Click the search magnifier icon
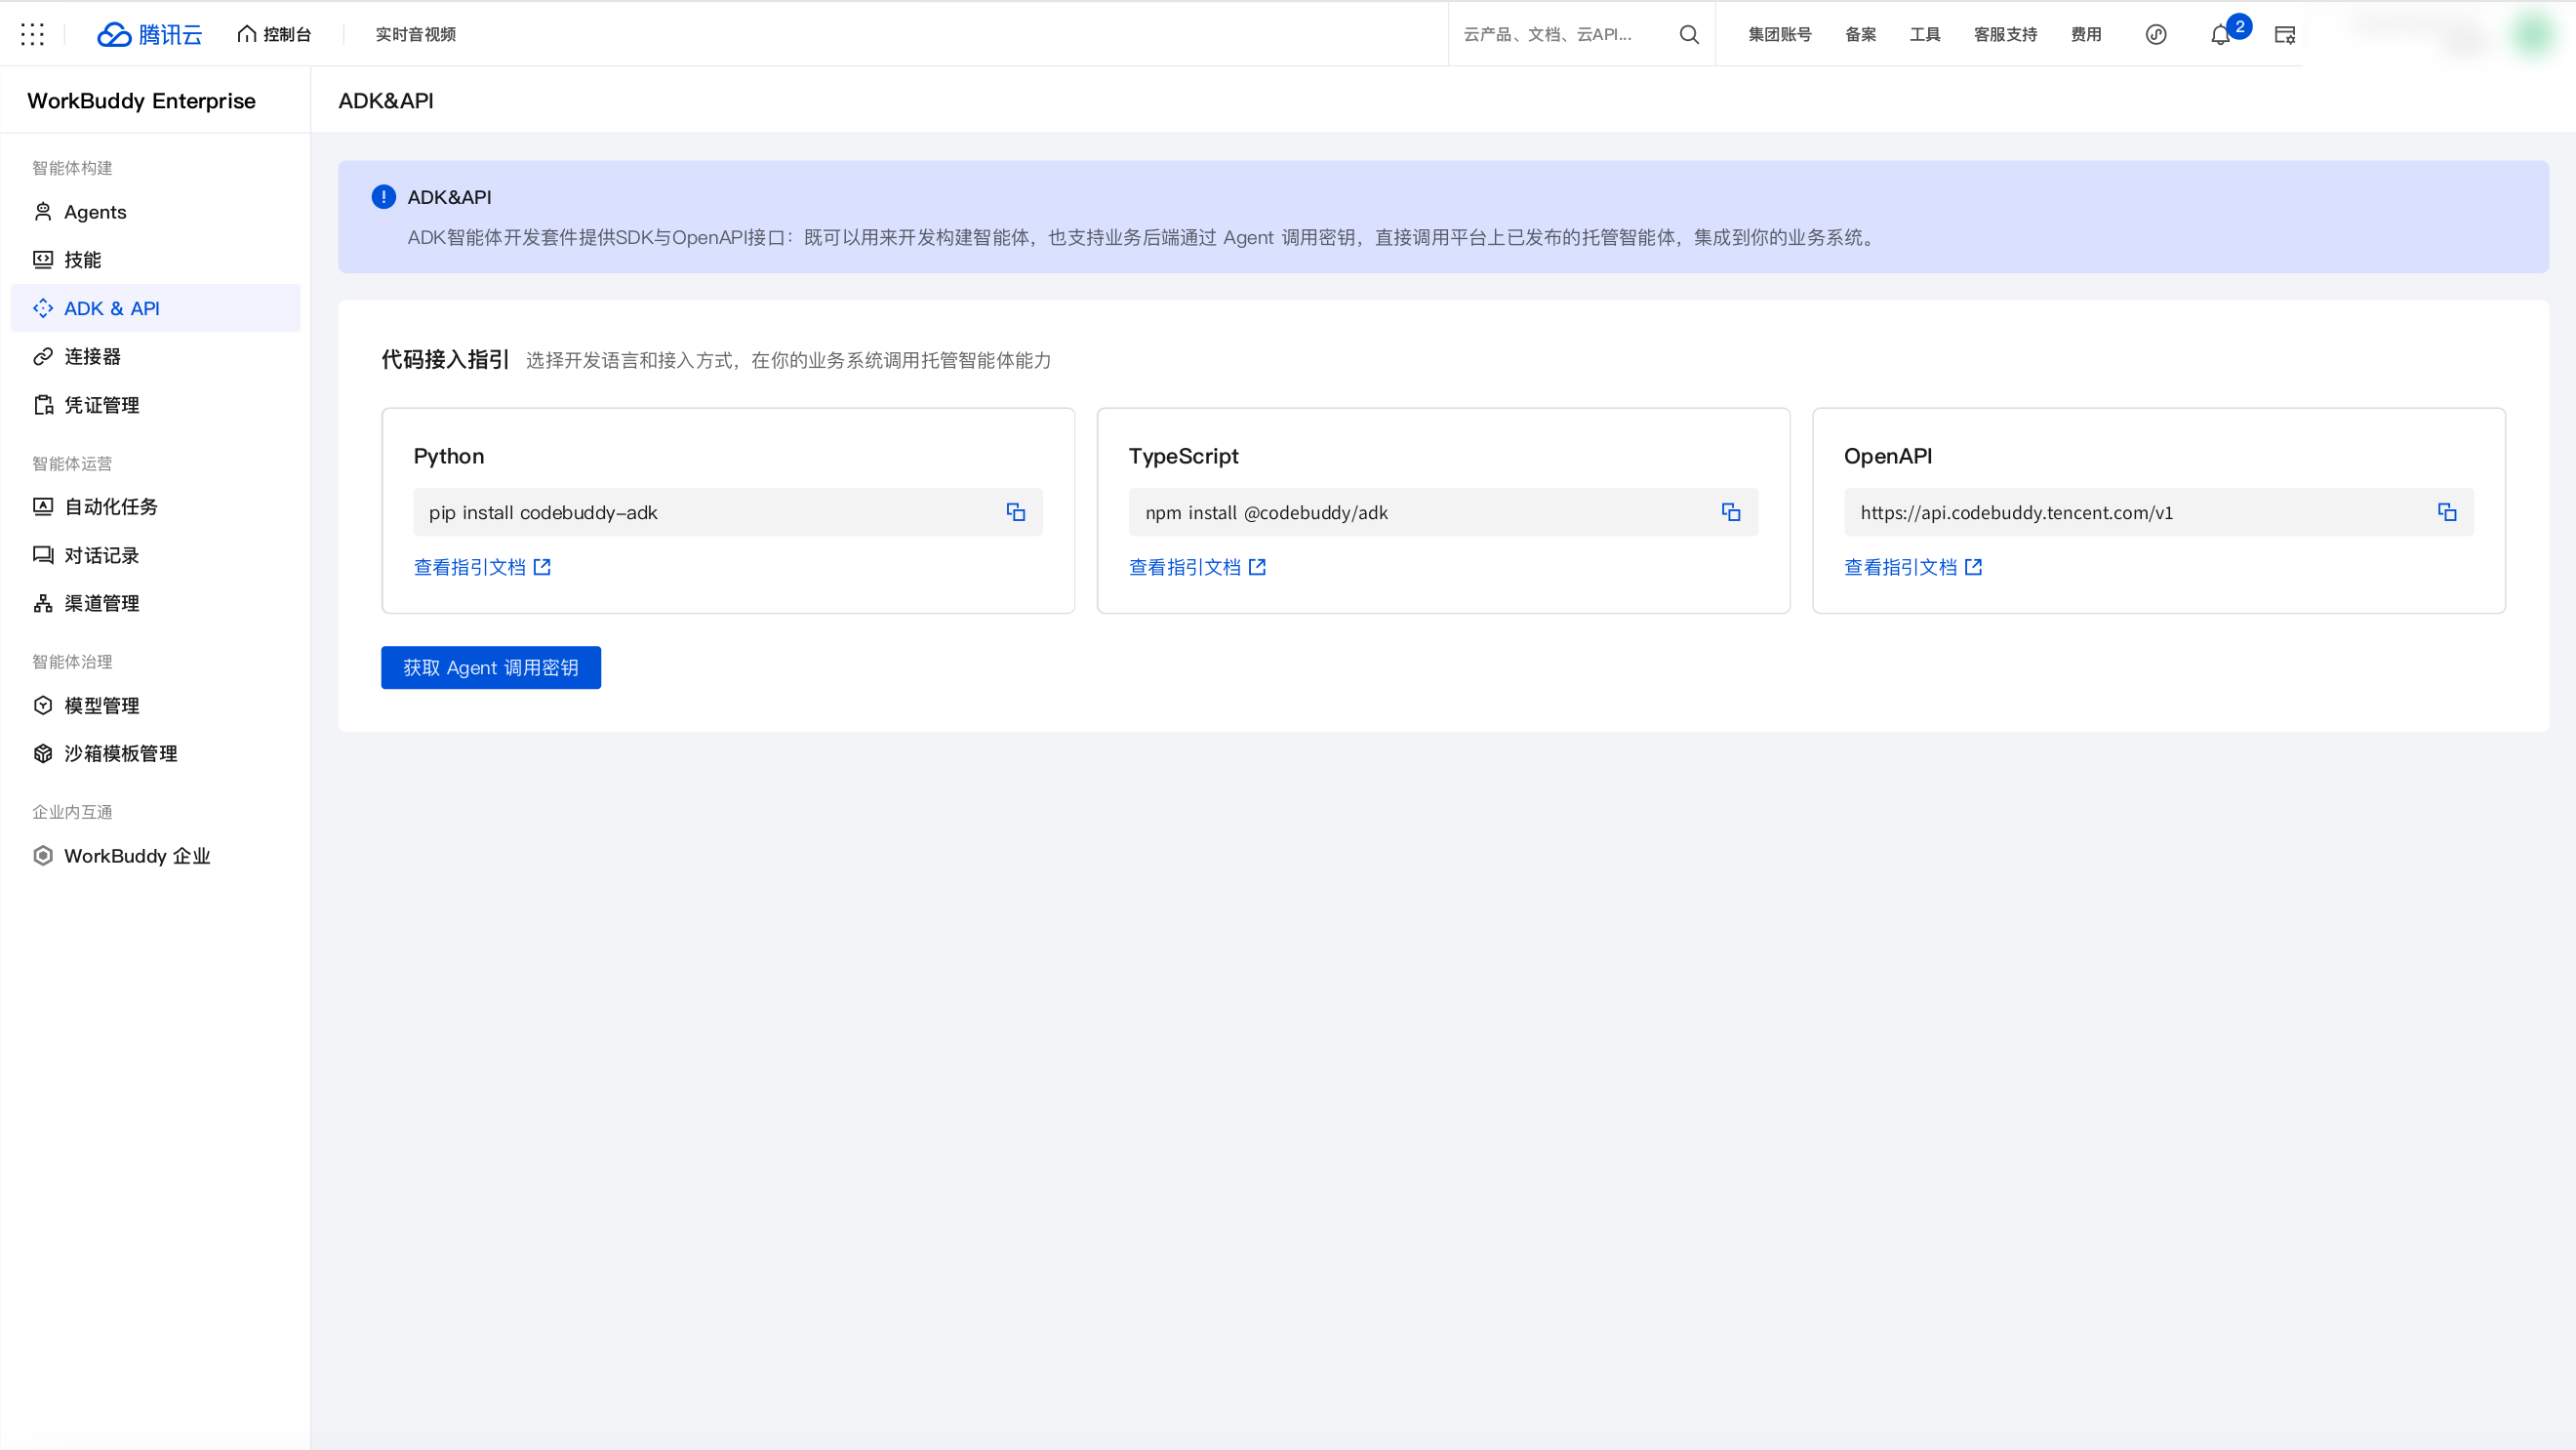2576x1450 pixels. (x=1689, y=35)
